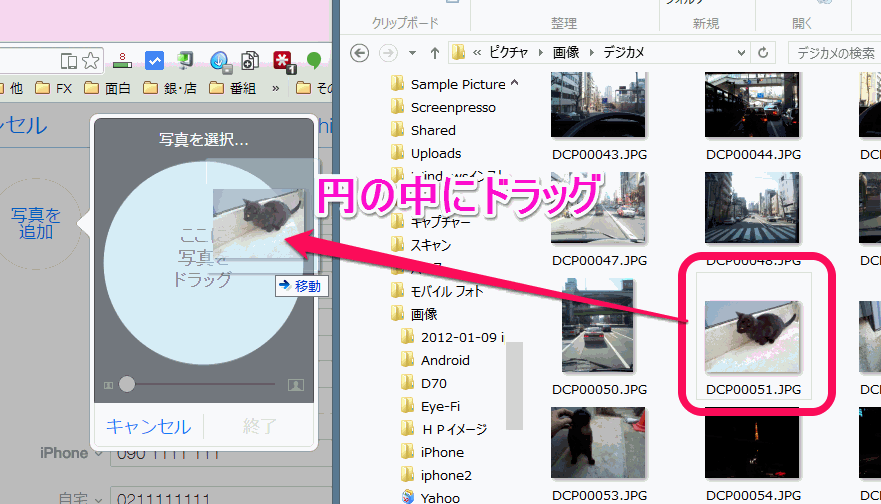The width and height of the screenshot is (881, 504).
Task: Click the Explorer back arrow button
Action: click(361, 52)
